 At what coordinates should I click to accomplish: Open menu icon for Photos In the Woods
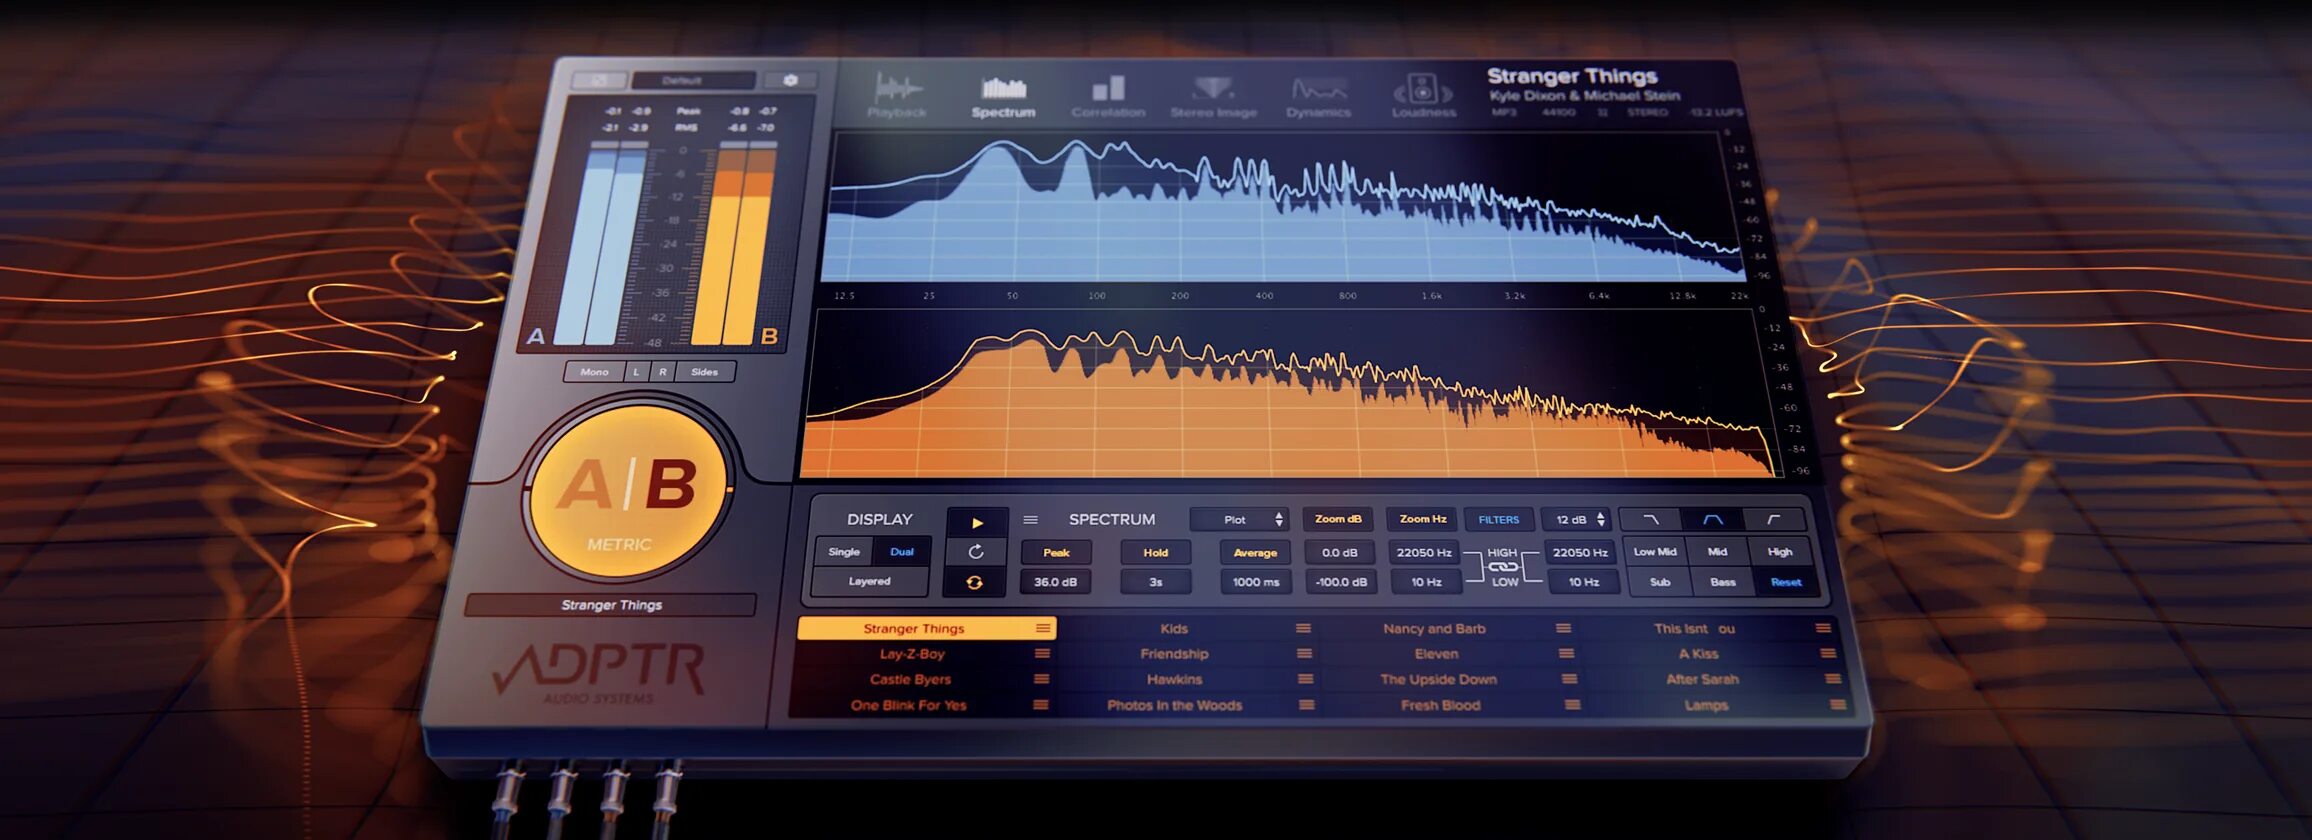[x=1306, y=705]
